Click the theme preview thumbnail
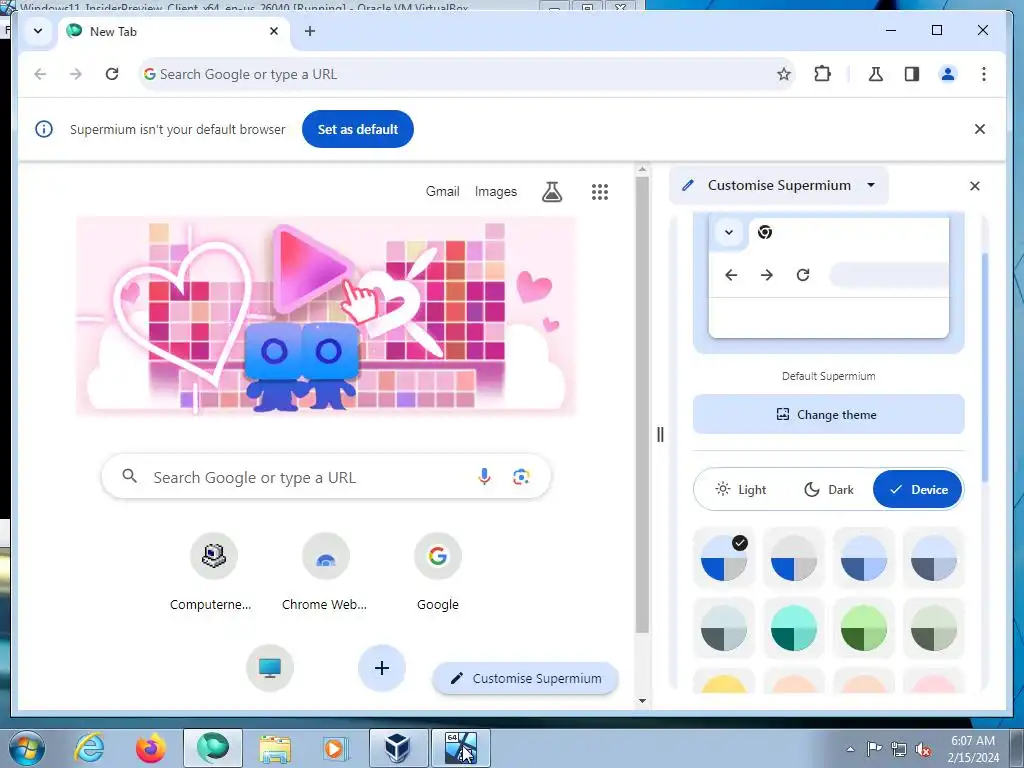1024x768 pixels. [x=828, y=282]
